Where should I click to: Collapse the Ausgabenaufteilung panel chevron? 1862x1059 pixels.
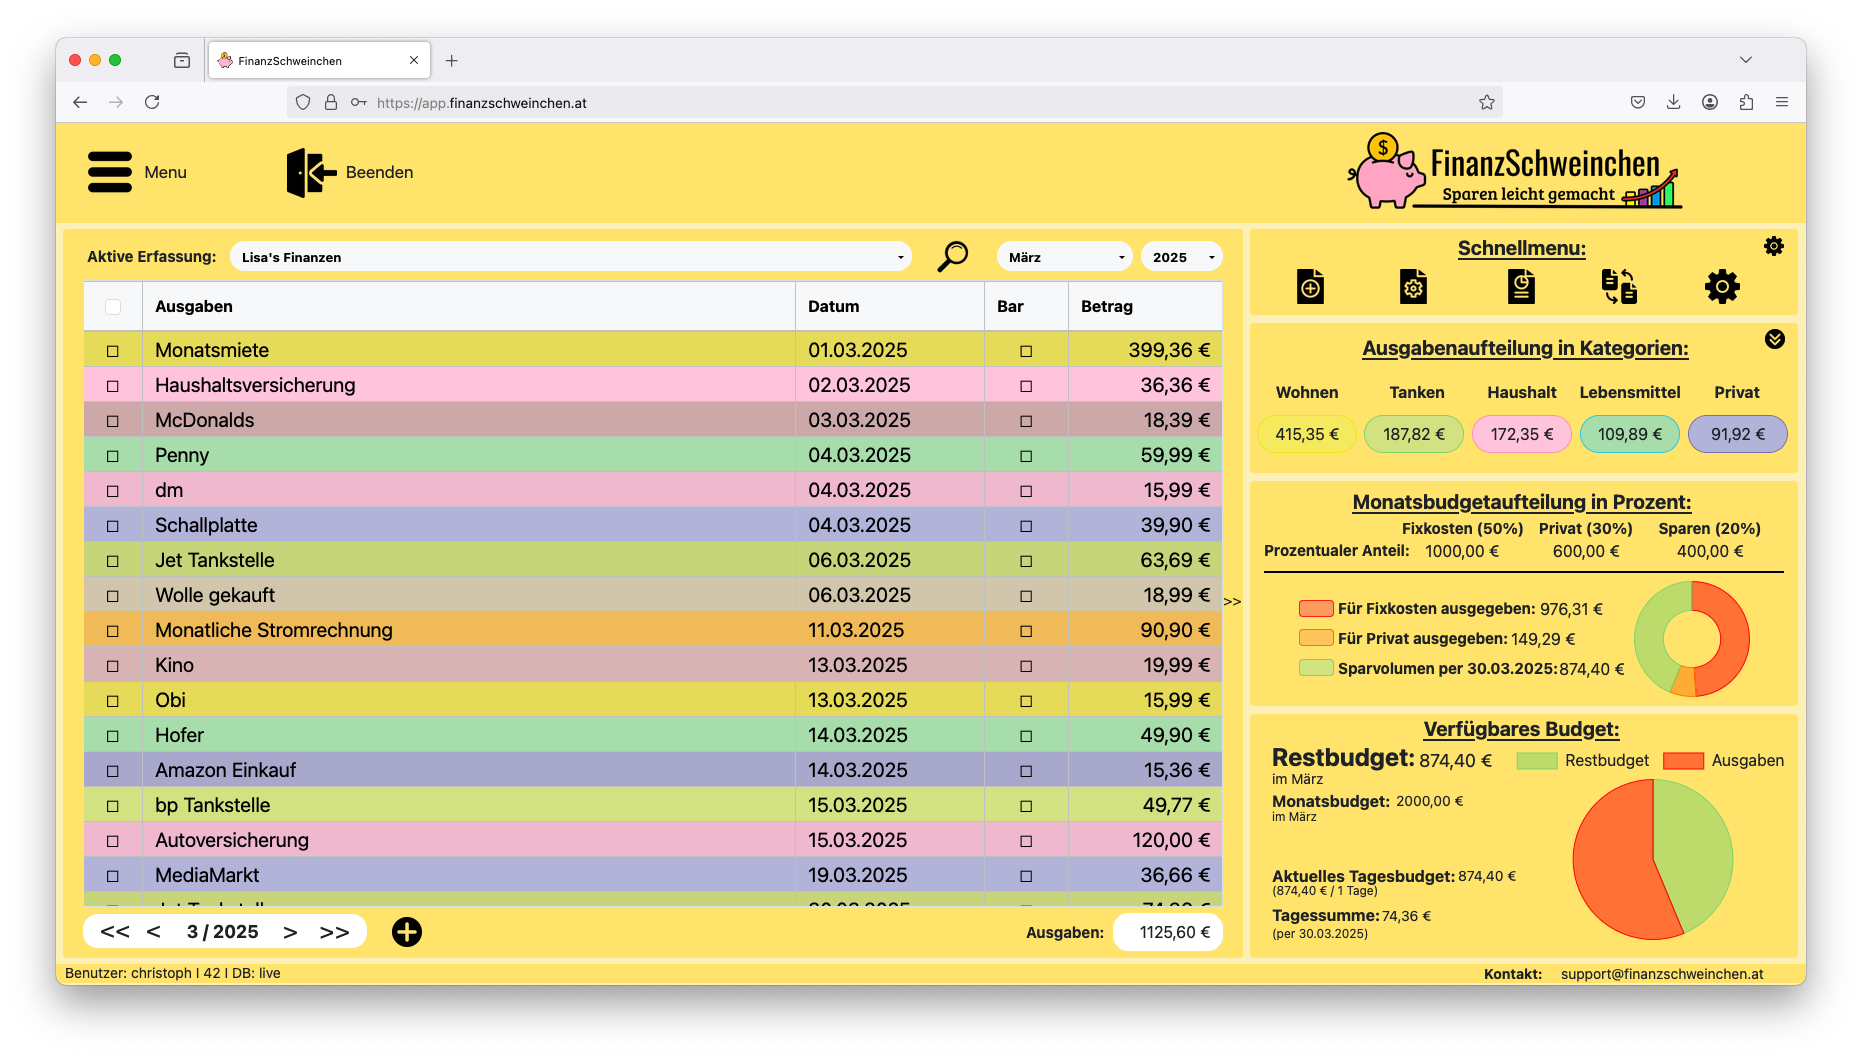tap(1775, 340)
